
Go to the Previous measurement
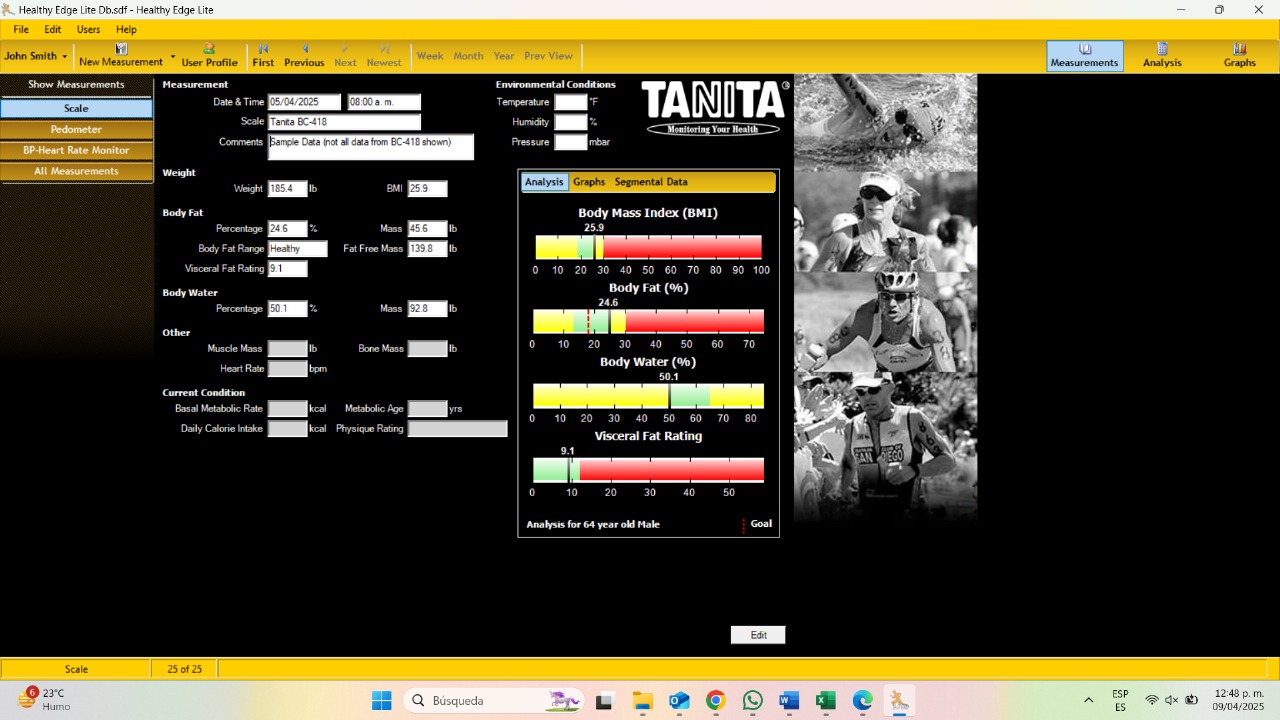303,56
